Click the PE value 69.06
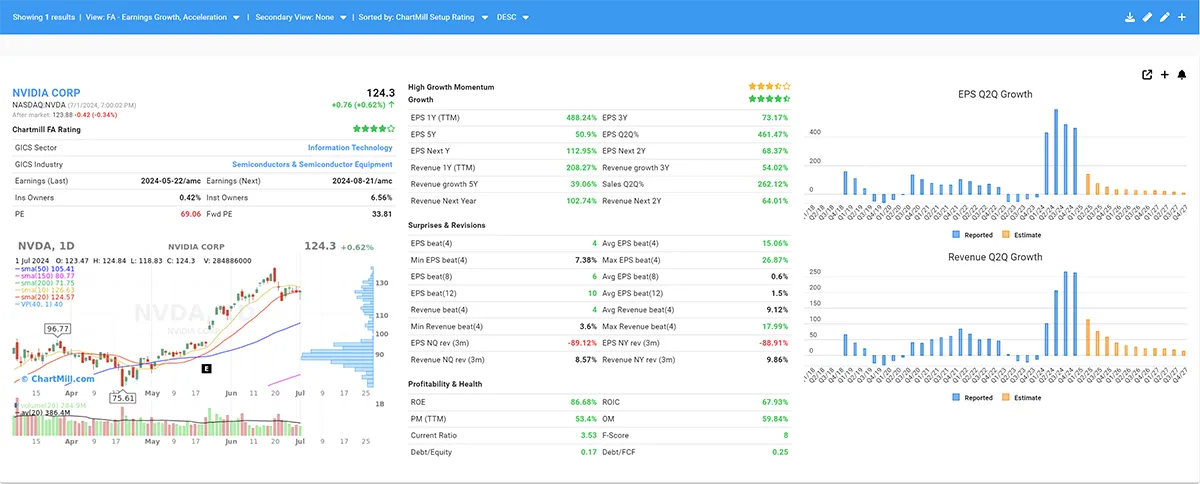 coord(191,213)
